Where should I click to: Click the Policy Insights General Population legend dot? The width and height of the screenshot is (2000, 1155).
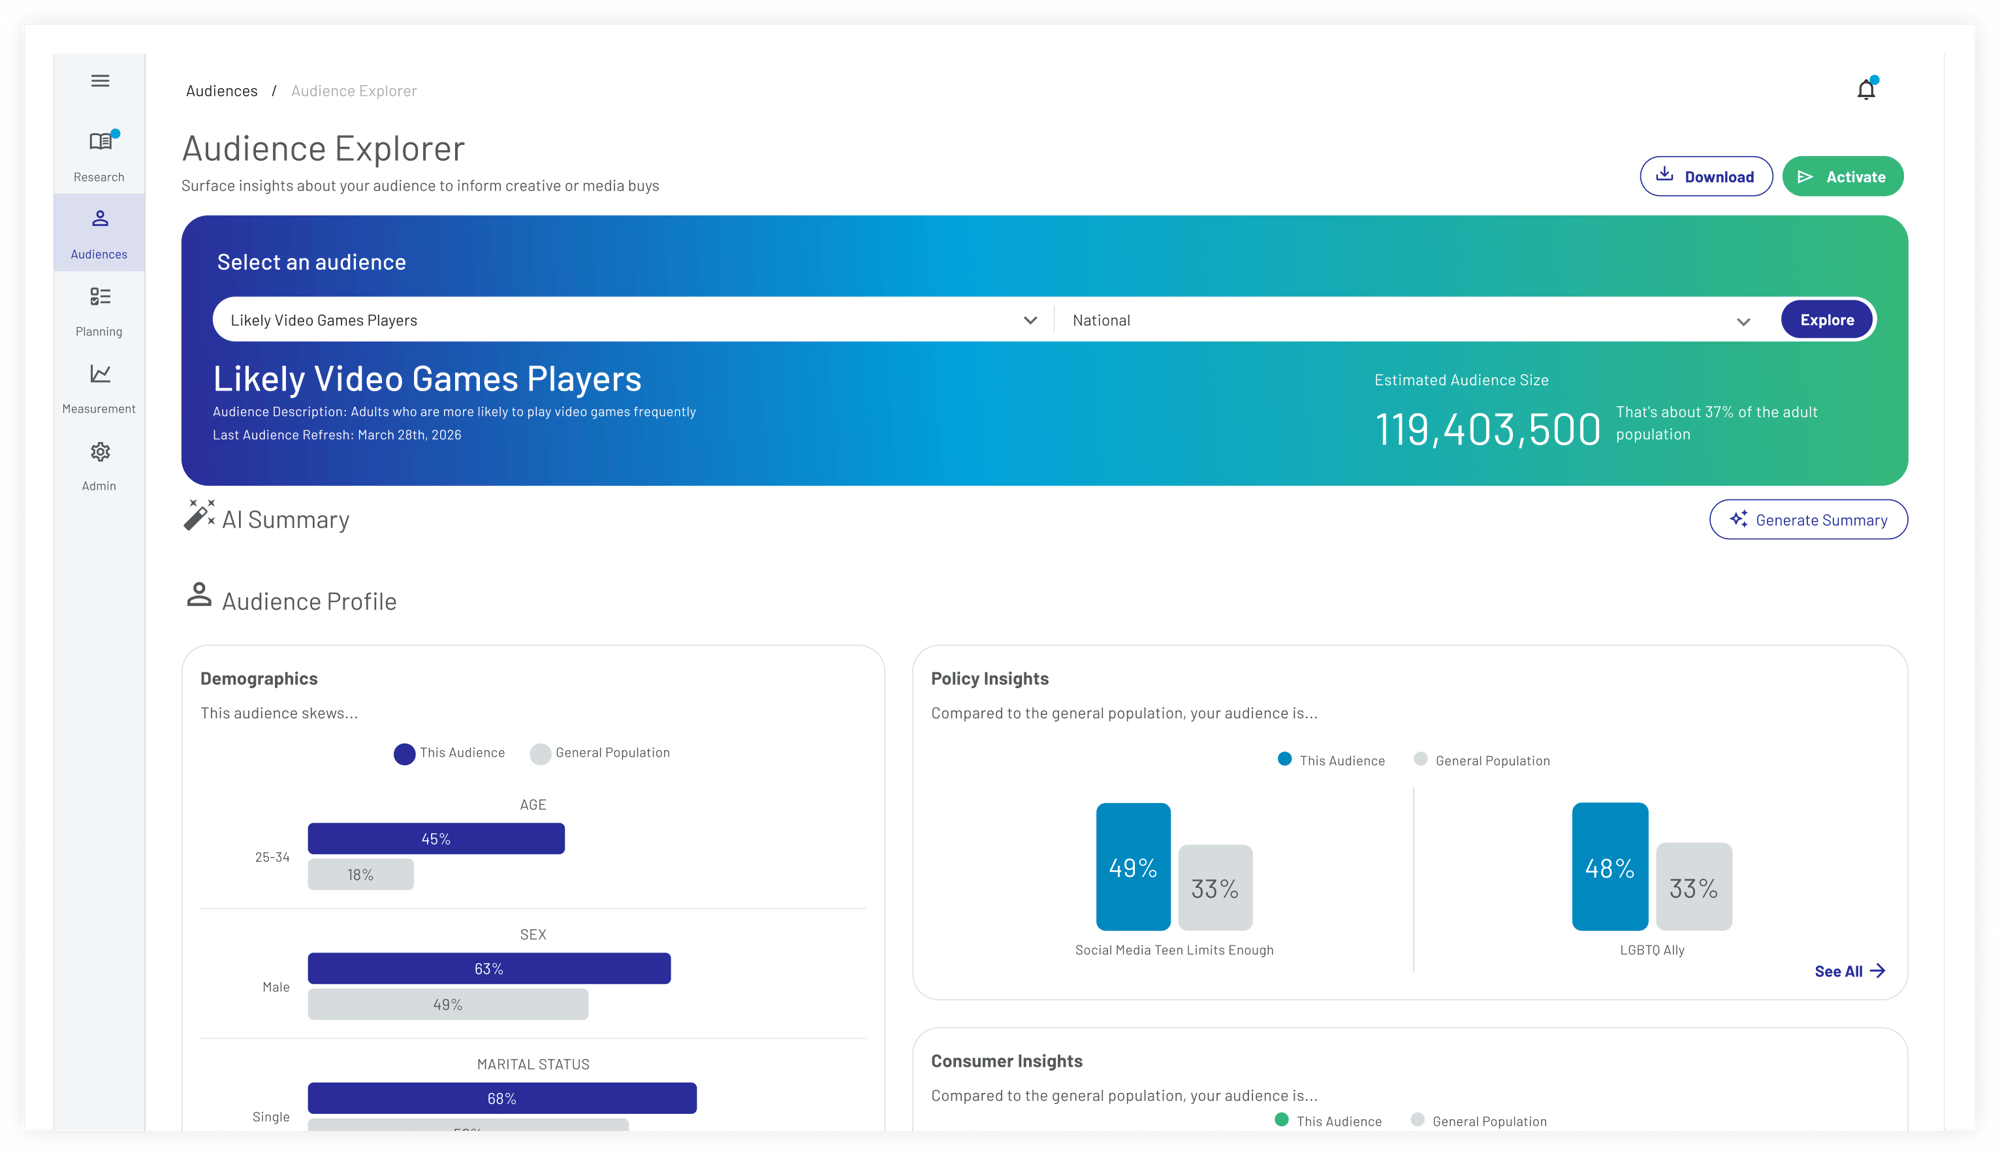click(1420, 759)
